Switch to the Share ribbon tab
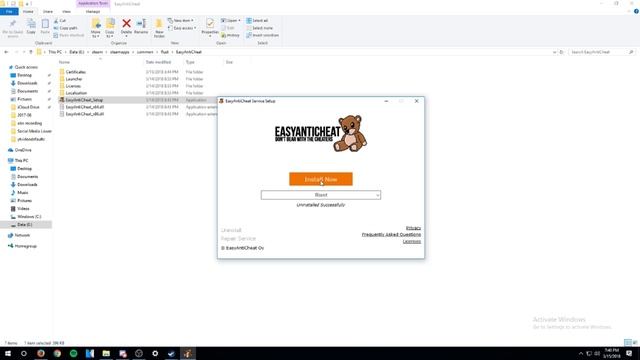Screen dimensions: 640x360 pyautogui.click(x=48, y=11)
